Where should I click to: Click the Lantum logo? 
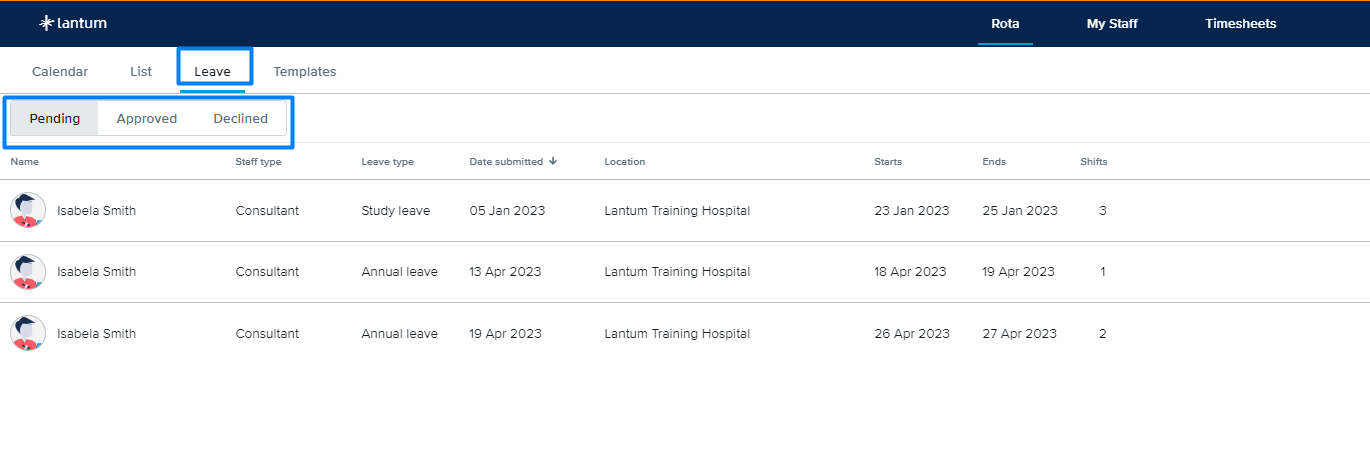pyautogui.click(x=73, y=23)
